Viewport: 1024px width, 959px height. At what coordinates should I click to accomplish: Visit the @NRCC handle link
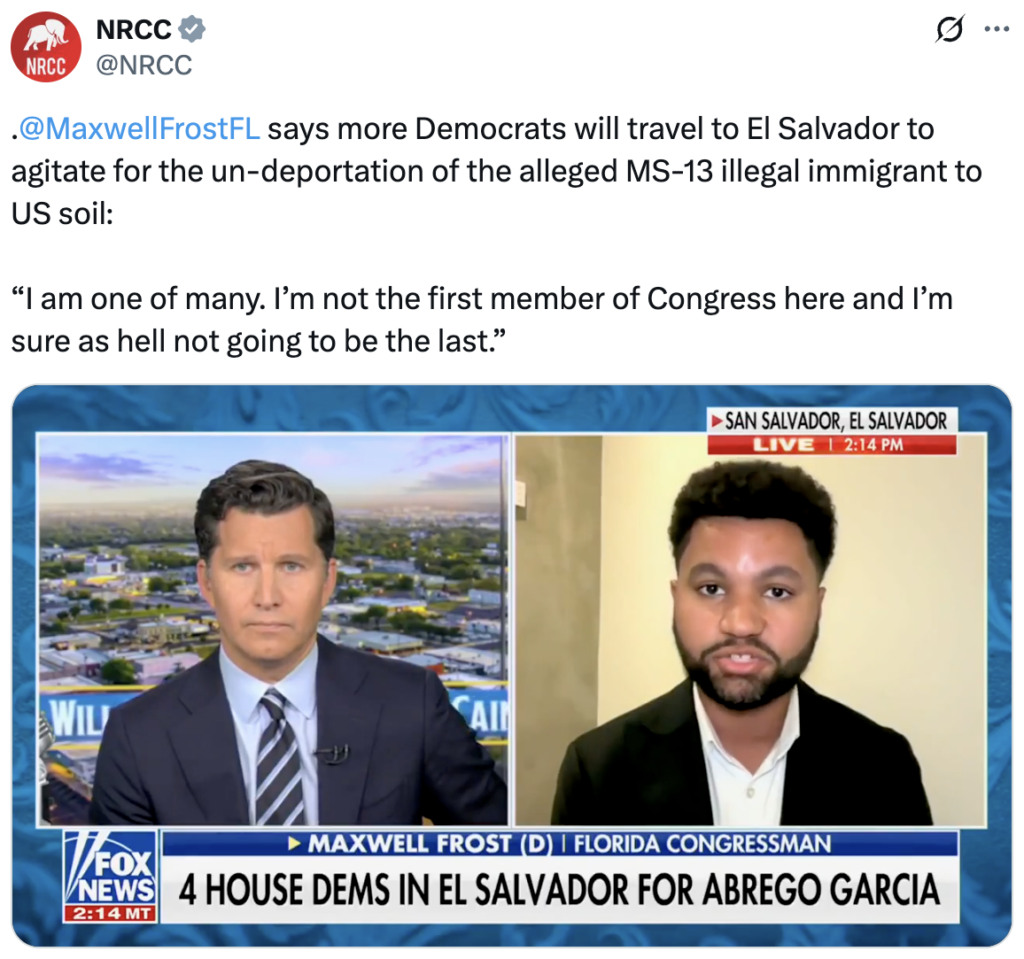point(144,65)
